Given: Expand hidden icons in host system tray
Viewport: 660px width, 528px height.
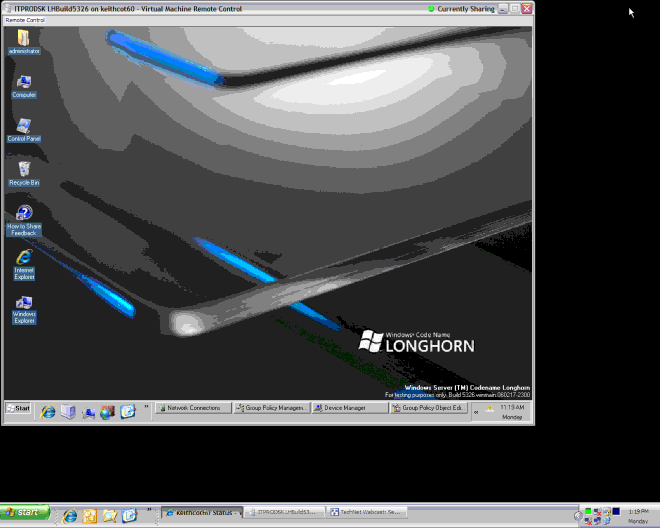Looking at the screenshot, I should coord(578,516).
